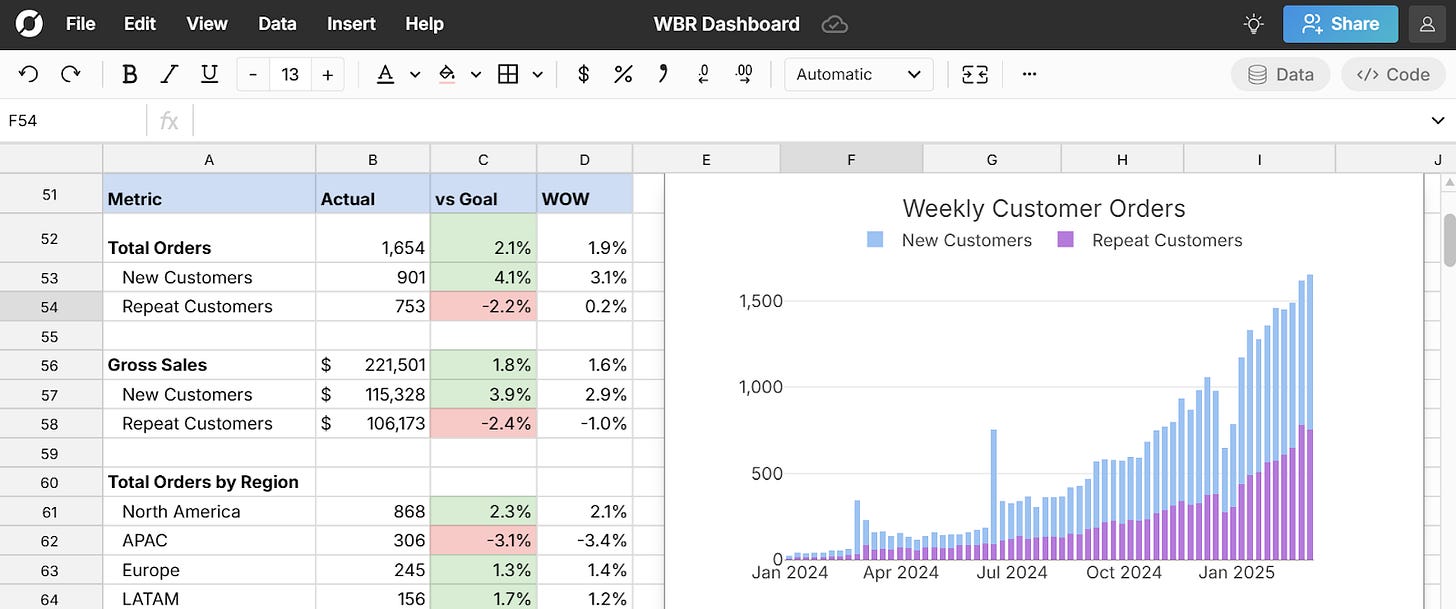
Task: Select the North America cell
Action: point(209,511)
